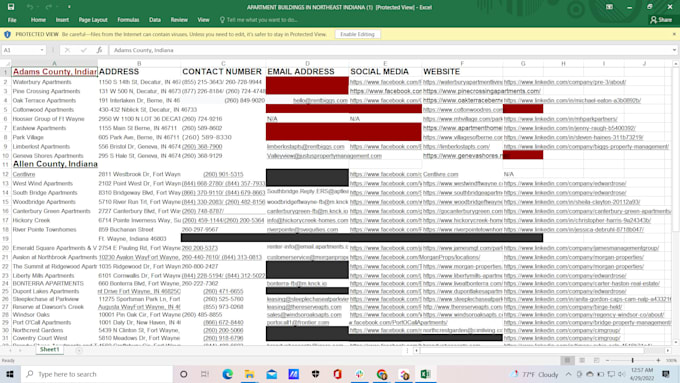Click the Redo arrow icon

coord(49,7)
